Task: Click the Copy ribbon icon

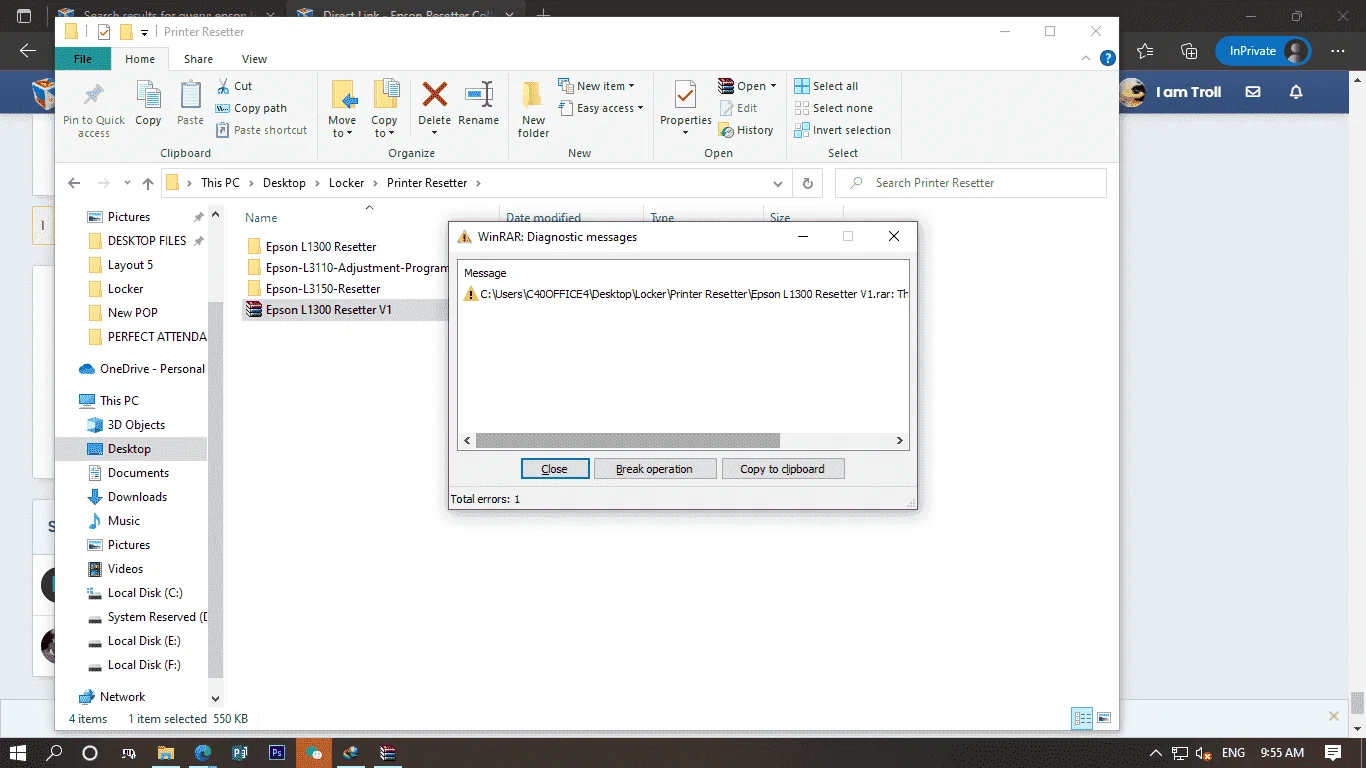Action: [x=148, y=104]
